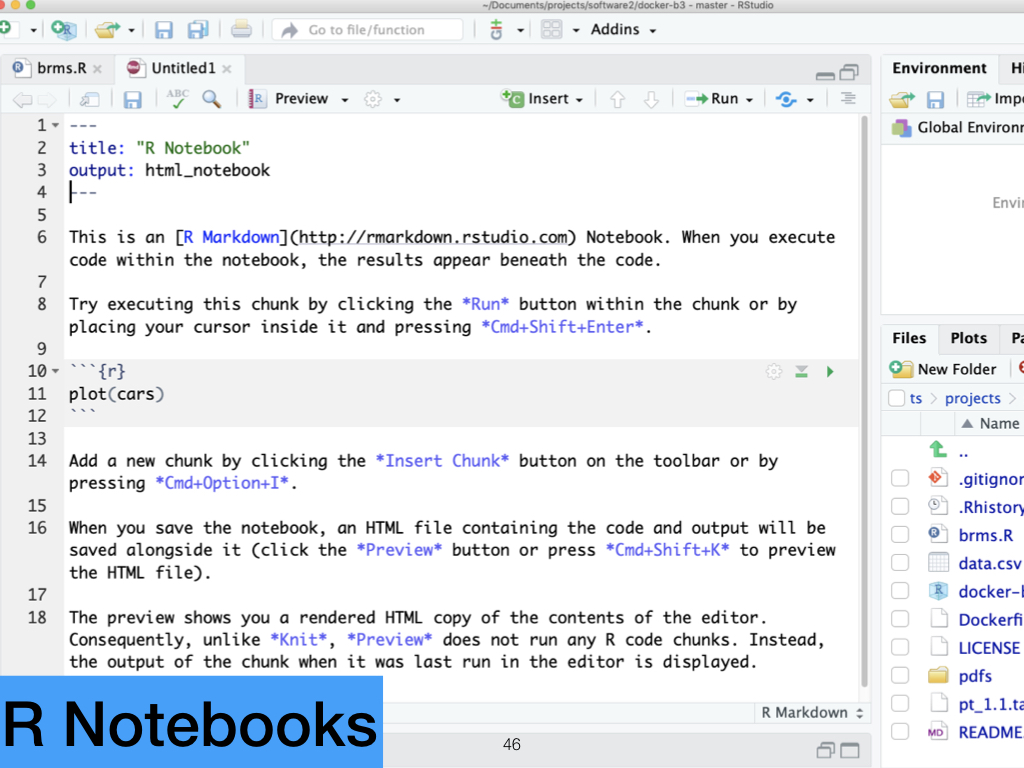
Task: Minimize the source editor pane
Action: point(825,74)
